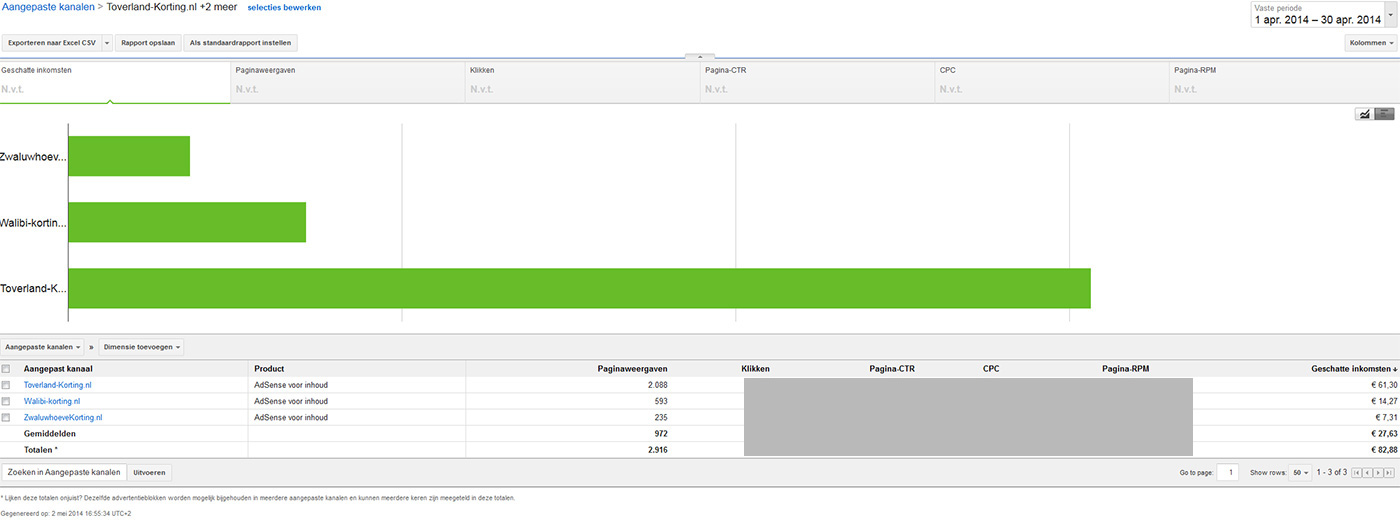Click the 235 page views cell
This screenshot has width=1400, height=523.
click(661, 417)
